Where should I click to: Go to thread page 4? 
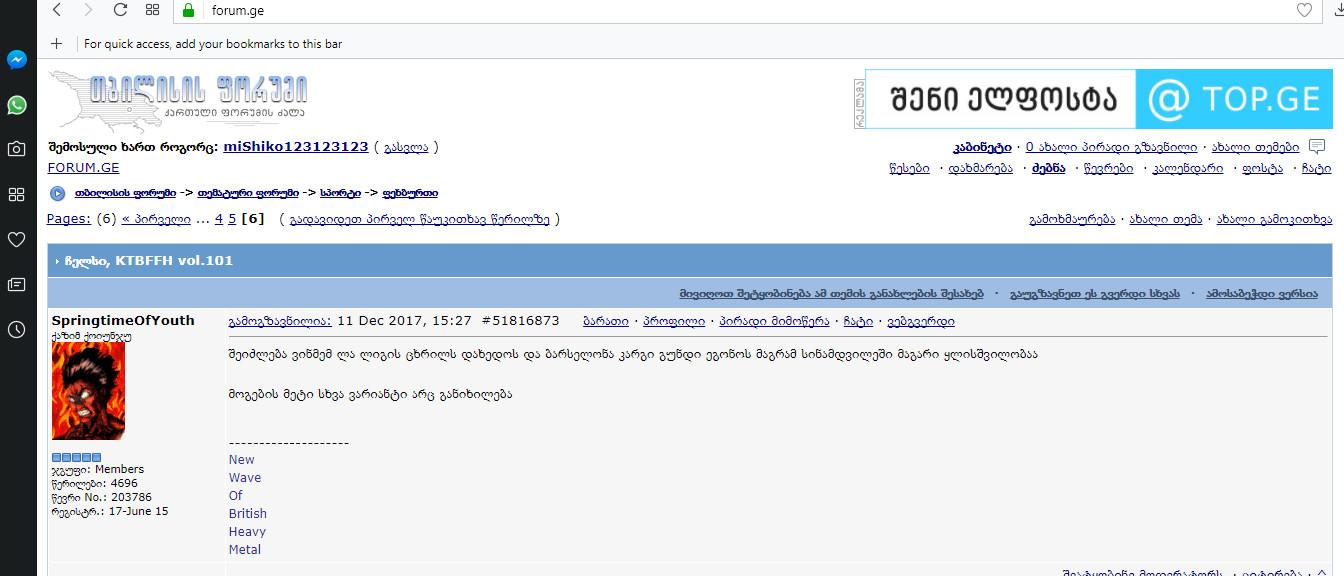pos(219,219)
